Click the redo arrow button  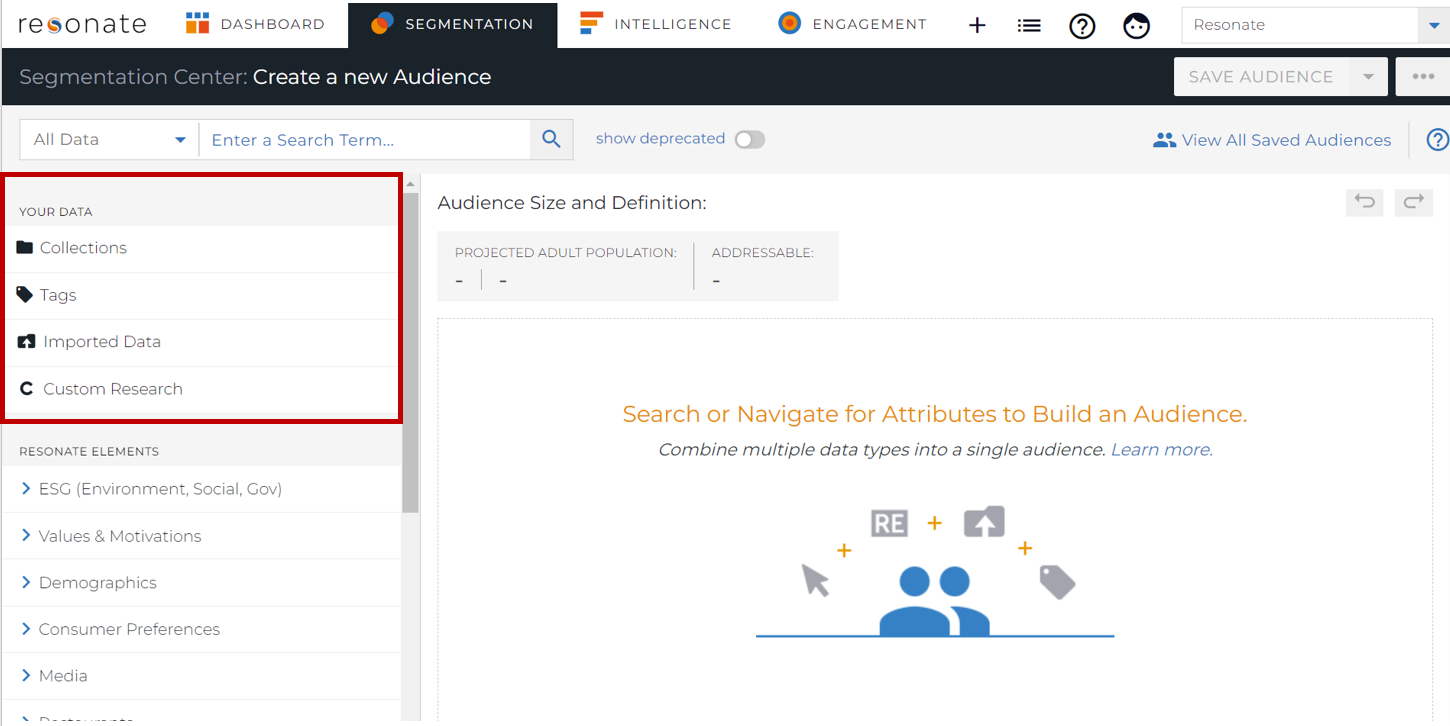(x=1414, y=202)
